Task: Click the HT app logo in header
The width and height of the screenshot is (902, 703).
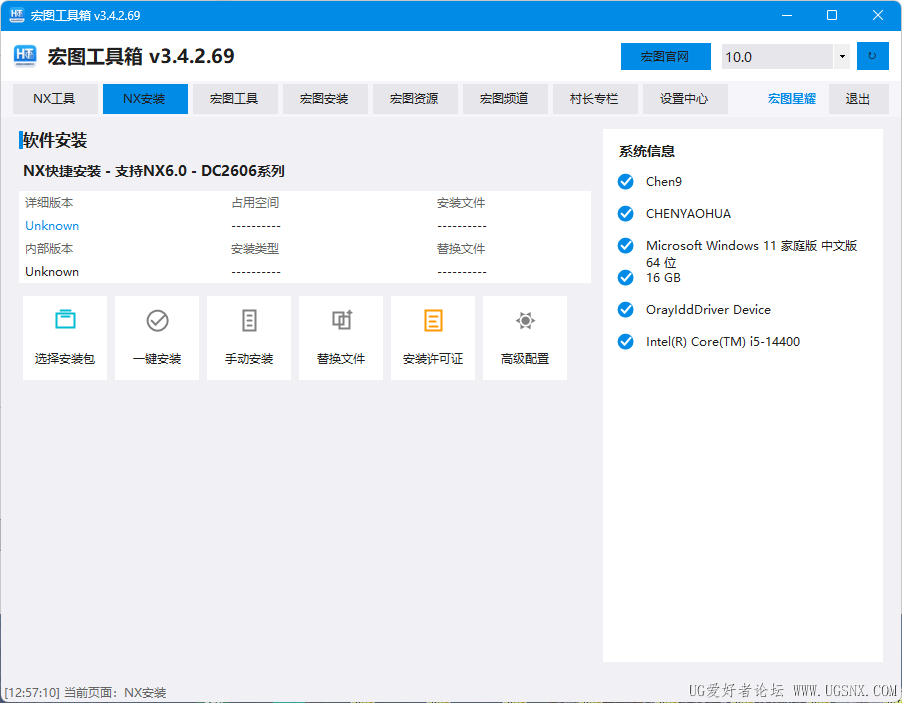Action: [x=25, y=56]
